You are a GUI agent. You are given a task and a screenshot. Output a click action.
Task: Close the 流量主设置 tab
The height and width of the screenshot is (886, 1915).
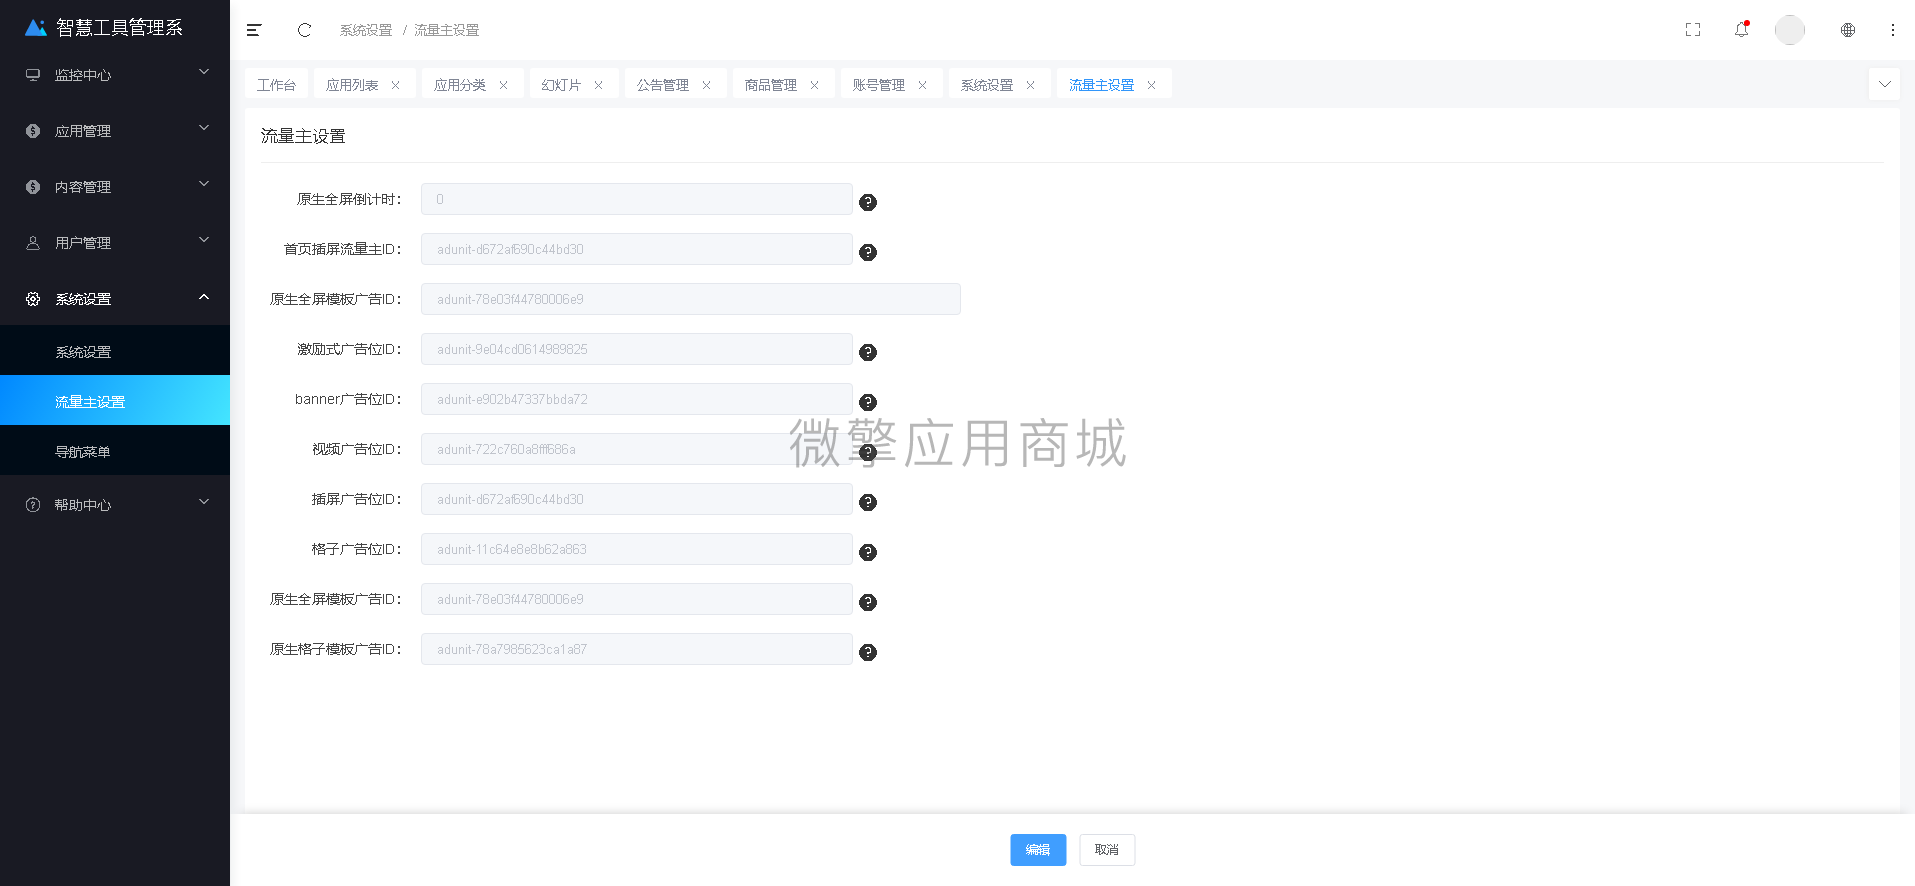pyautogui.click(x=1152, y=85)
